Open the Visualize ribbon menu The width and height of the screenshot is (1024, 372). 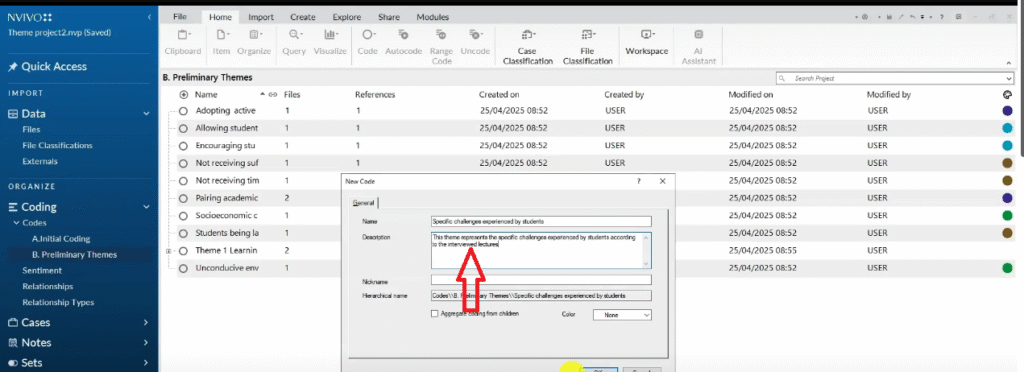click(330, 41)
